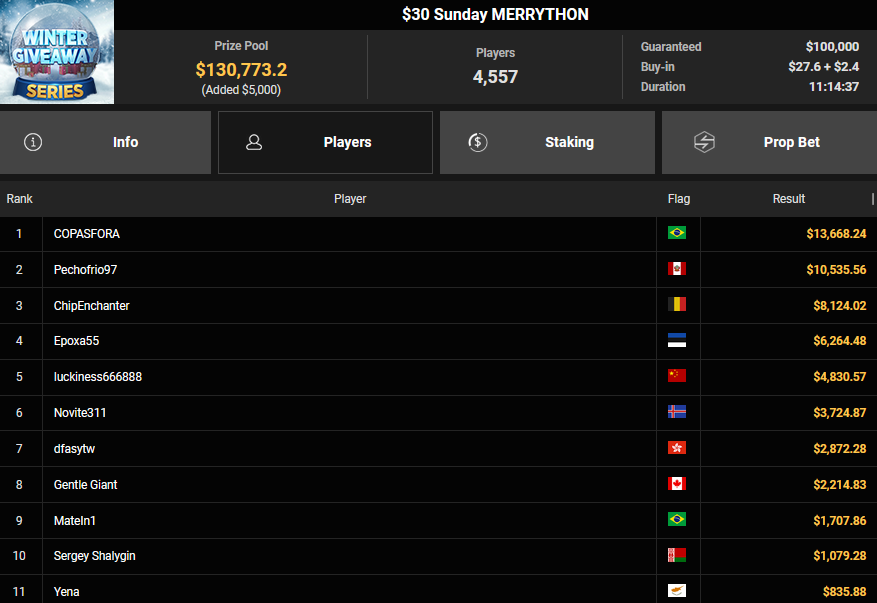This screenshot has height=603, width=877.
Task: Click the dollar coin icon for Staking
Action: (x=477, y=142)
